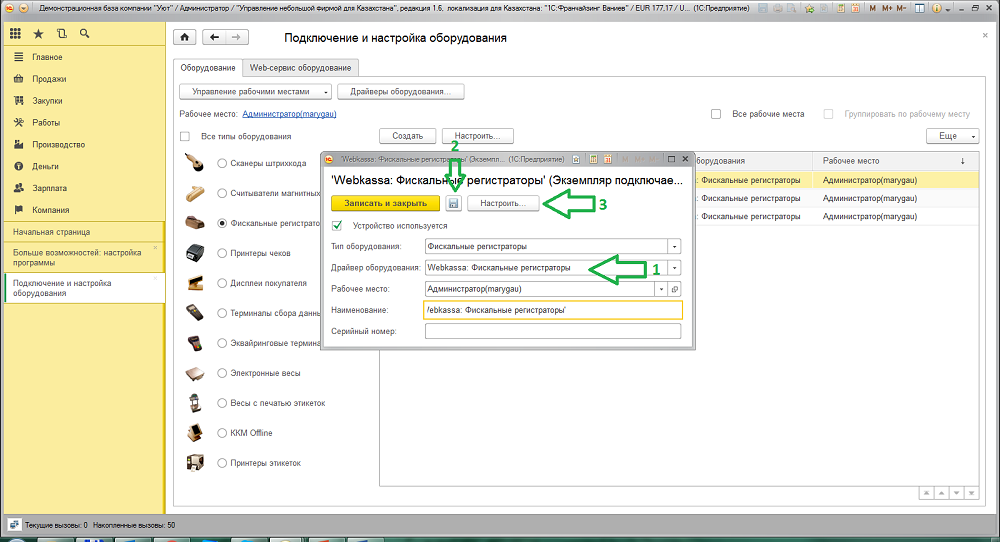Open Продажи section in sidebar
Image resolution: width=1000 pixels, height=542 pixels.
pyautogui.click(x=49, y=79)
